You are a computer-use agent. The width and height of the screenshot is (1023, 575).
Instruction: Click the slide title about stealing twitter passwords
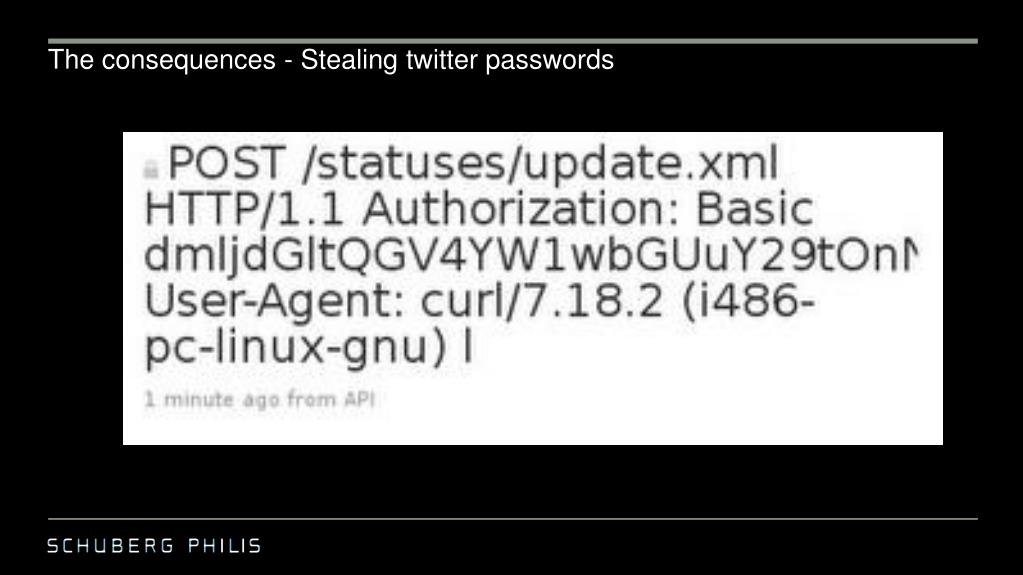click(331, 59)
